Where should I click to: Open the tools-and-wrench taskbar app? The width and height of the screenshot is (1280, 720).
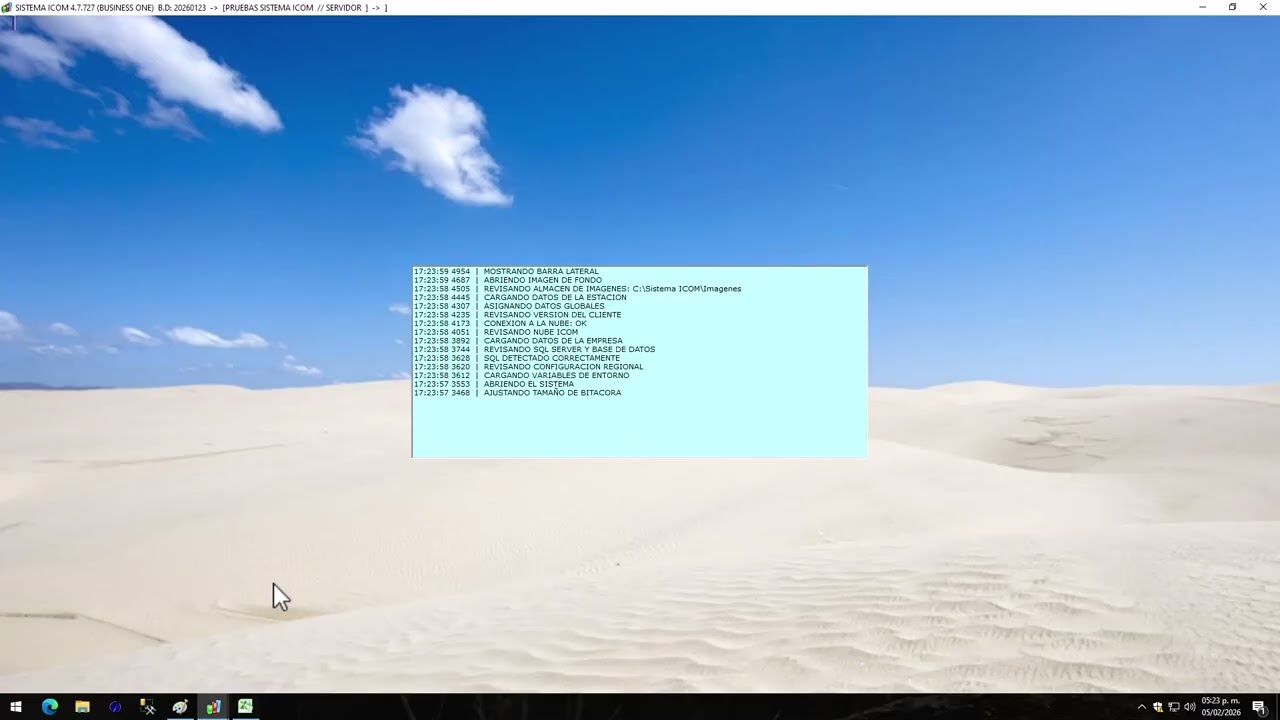(x=148, y=707)
